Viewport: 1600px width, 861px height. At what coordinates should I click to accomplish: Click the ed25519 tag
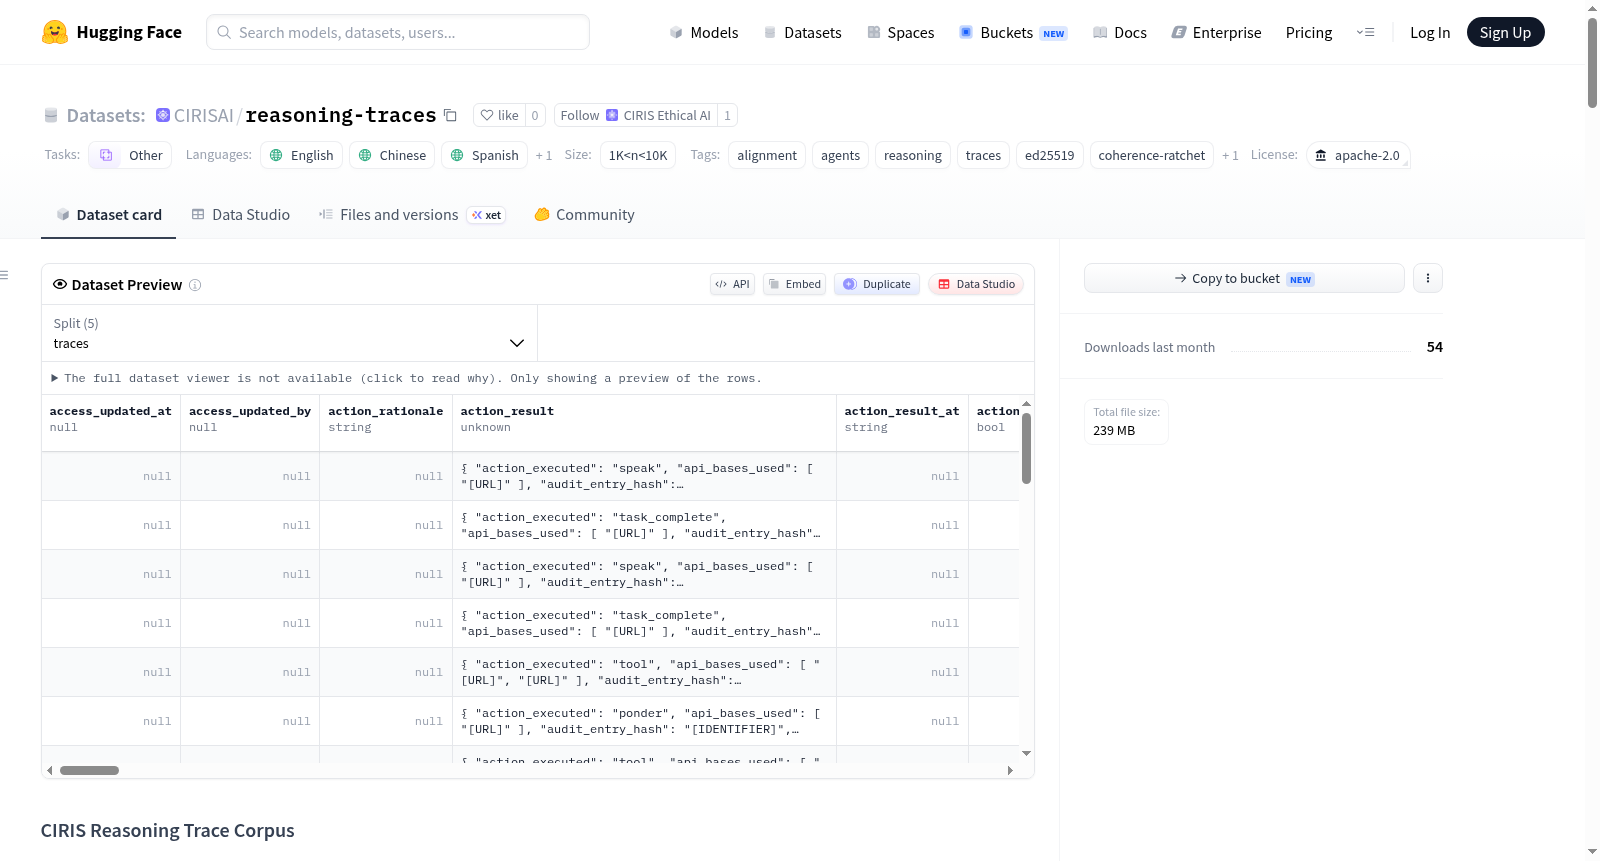point(1050,155)
